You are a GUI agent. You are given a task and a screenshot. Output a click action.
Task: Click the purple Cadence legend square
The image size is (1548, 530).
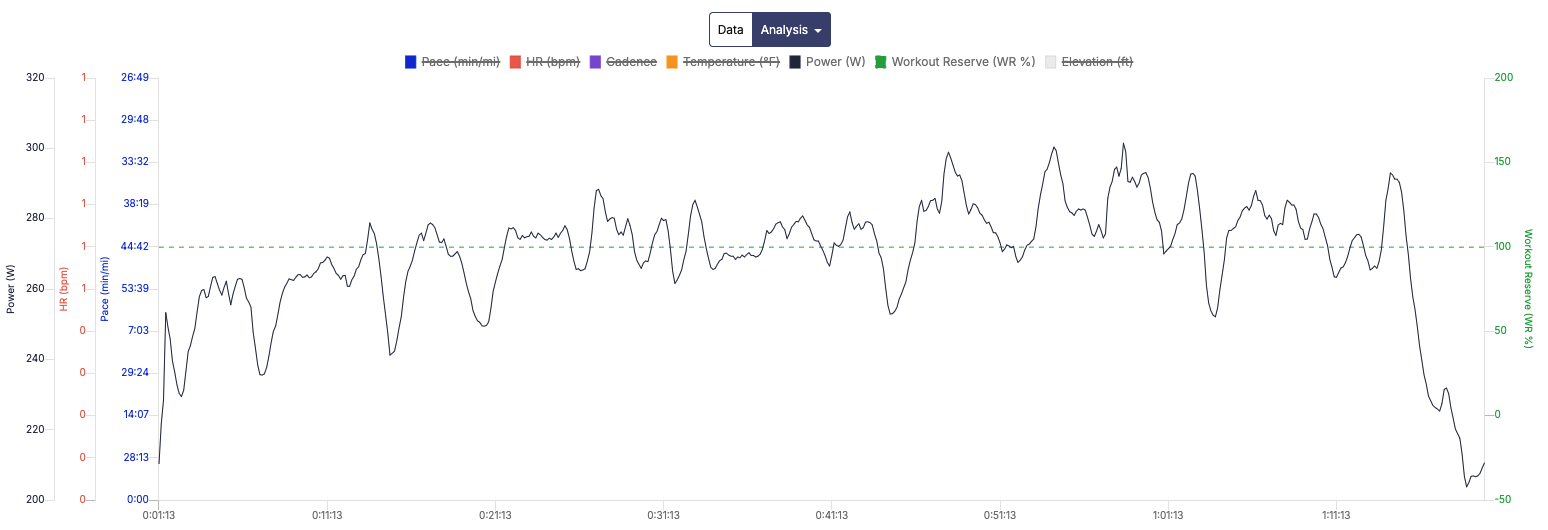tap(596, 62)
